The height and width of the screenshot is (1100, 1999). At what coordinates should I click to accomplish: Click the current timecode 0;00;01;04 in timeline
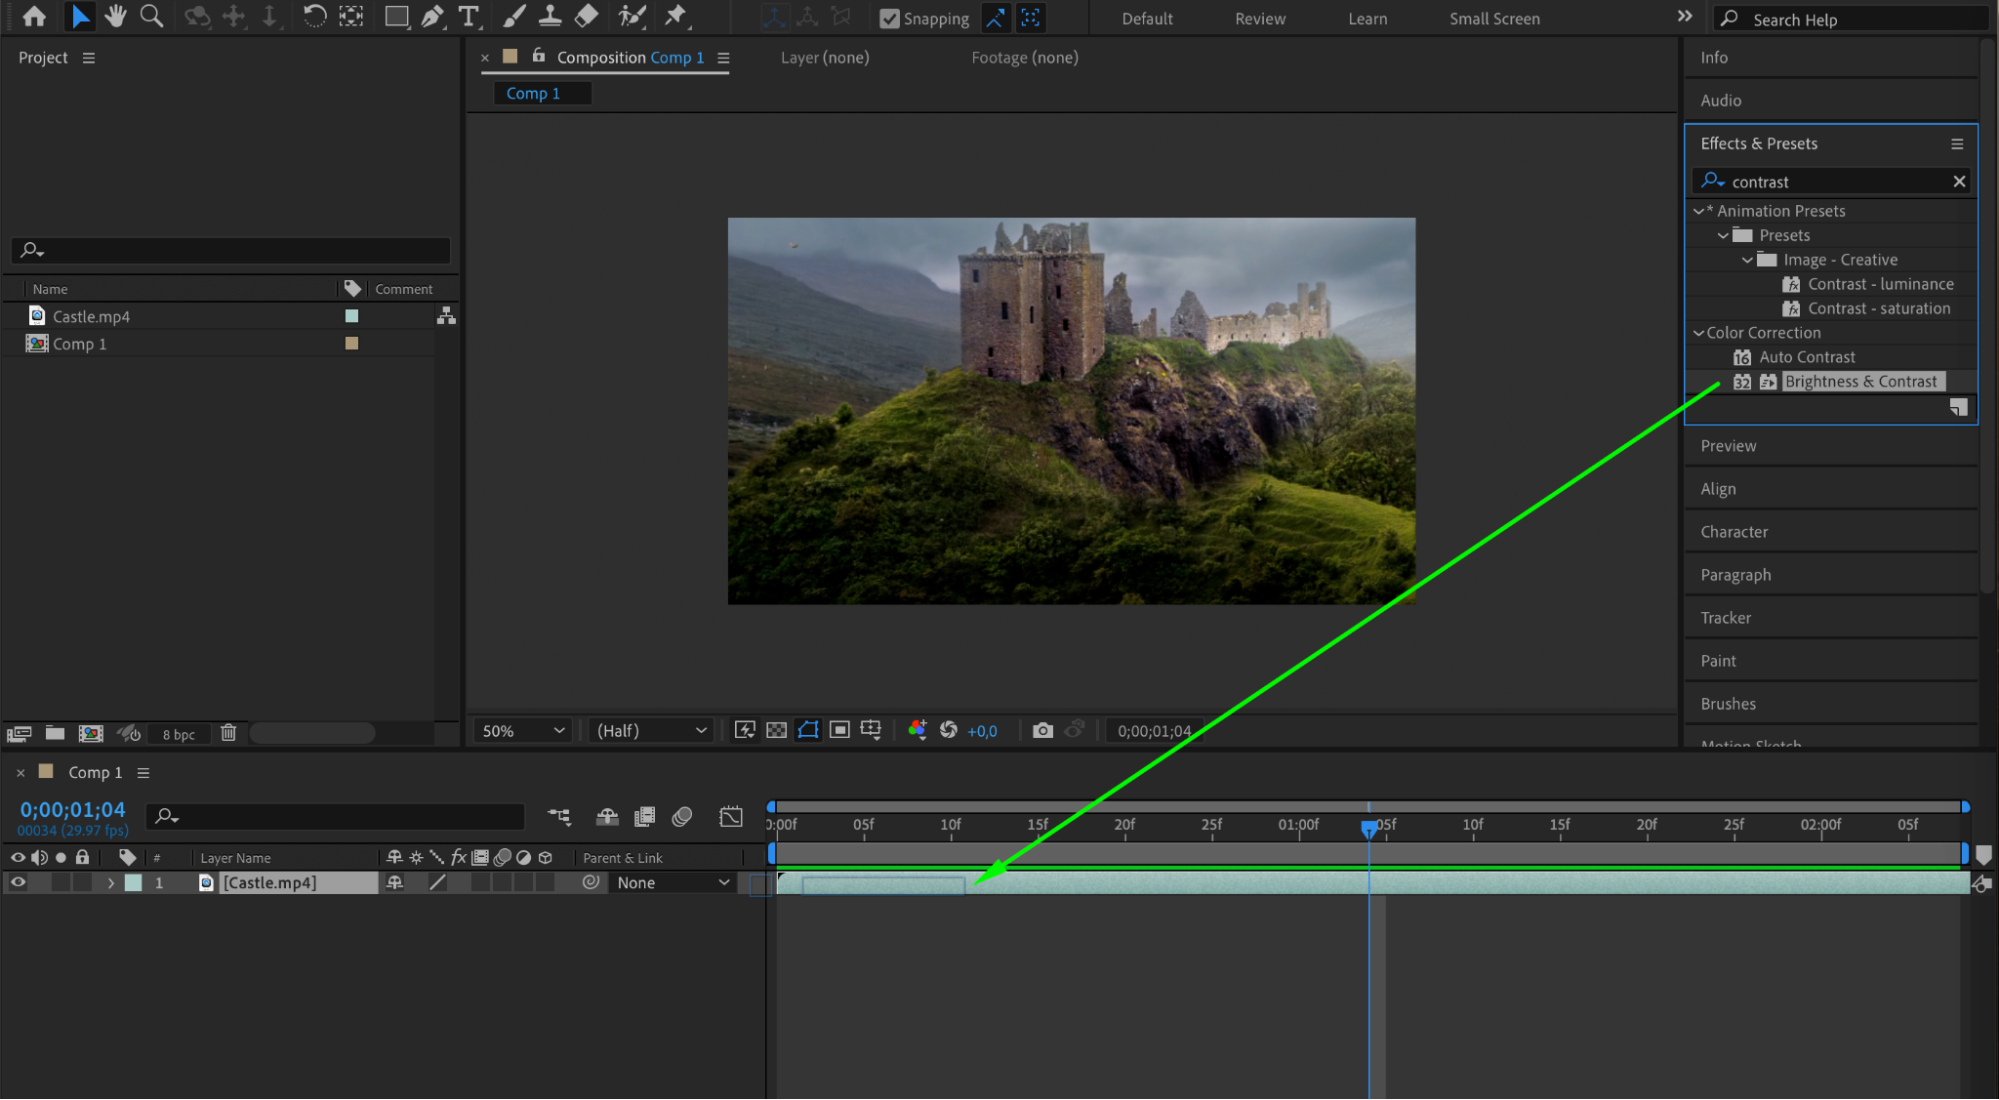pyautogui.click(x=73, y=810)
